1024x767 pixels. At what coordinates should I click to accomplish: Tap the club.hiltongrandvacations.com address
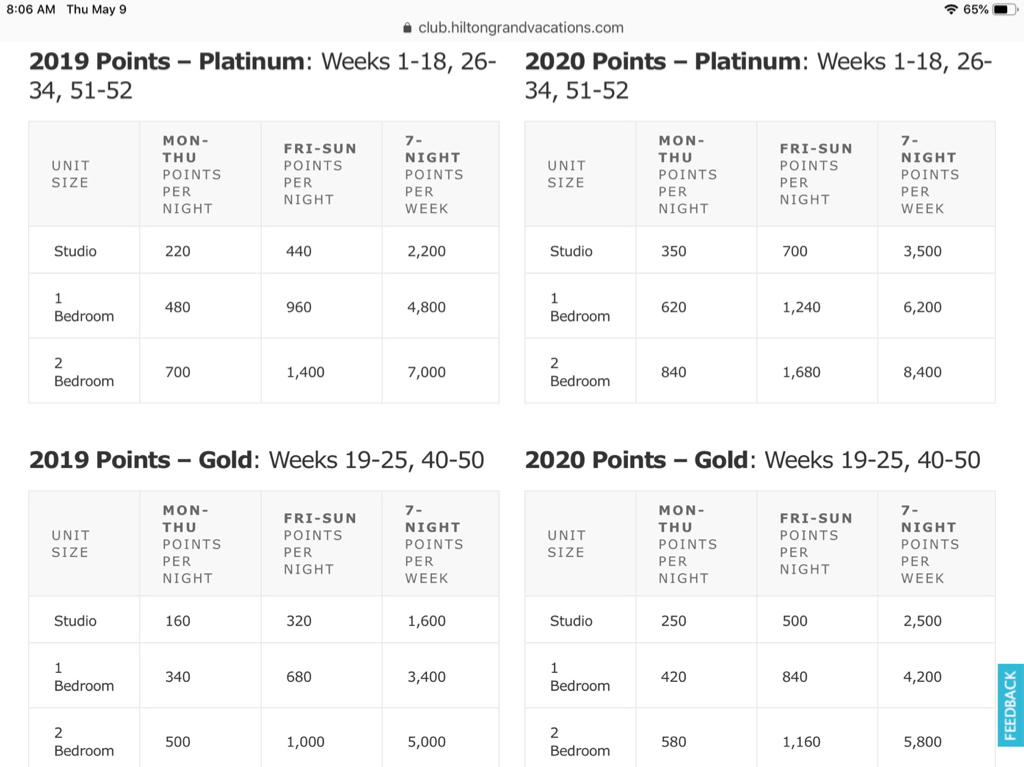click(x=520, y=28)
